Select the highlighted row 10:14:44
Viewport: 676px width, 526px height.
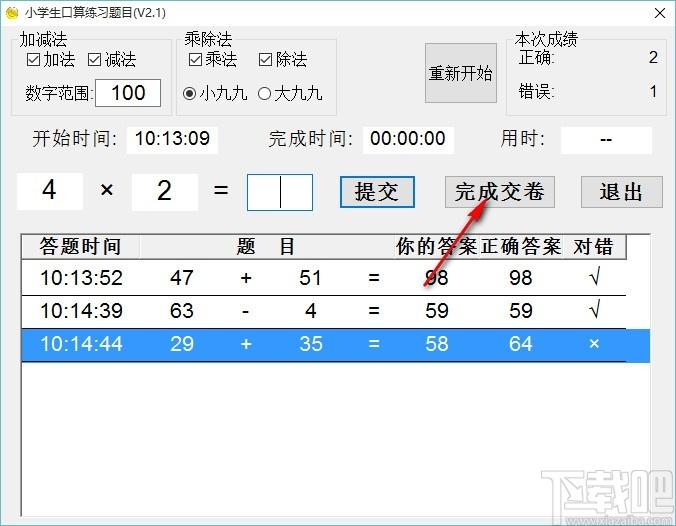click(335, 344)
